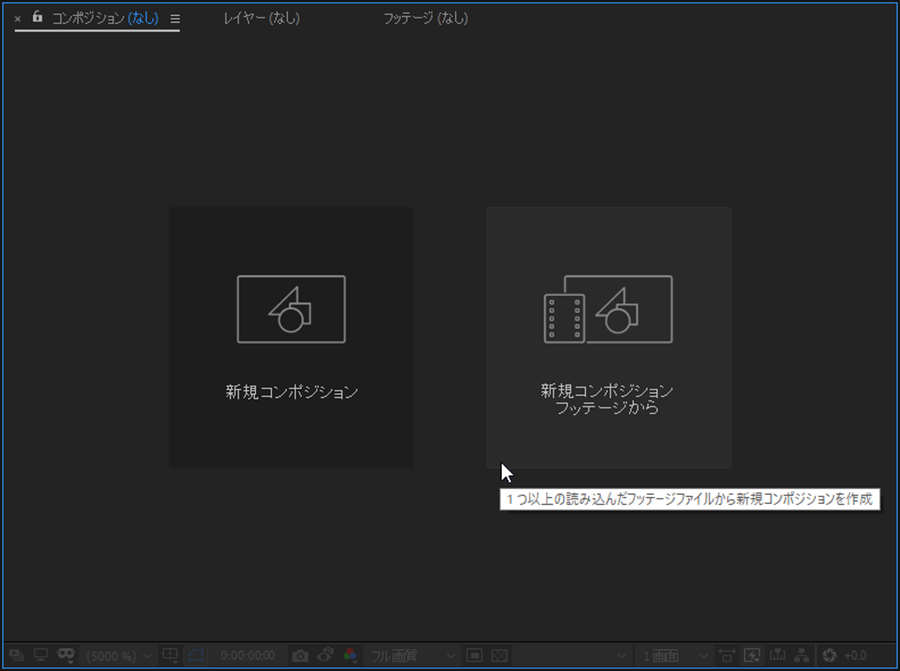Toggle mask and shape path visibility
The image size is (900, 671).
[x=66, y=655]
